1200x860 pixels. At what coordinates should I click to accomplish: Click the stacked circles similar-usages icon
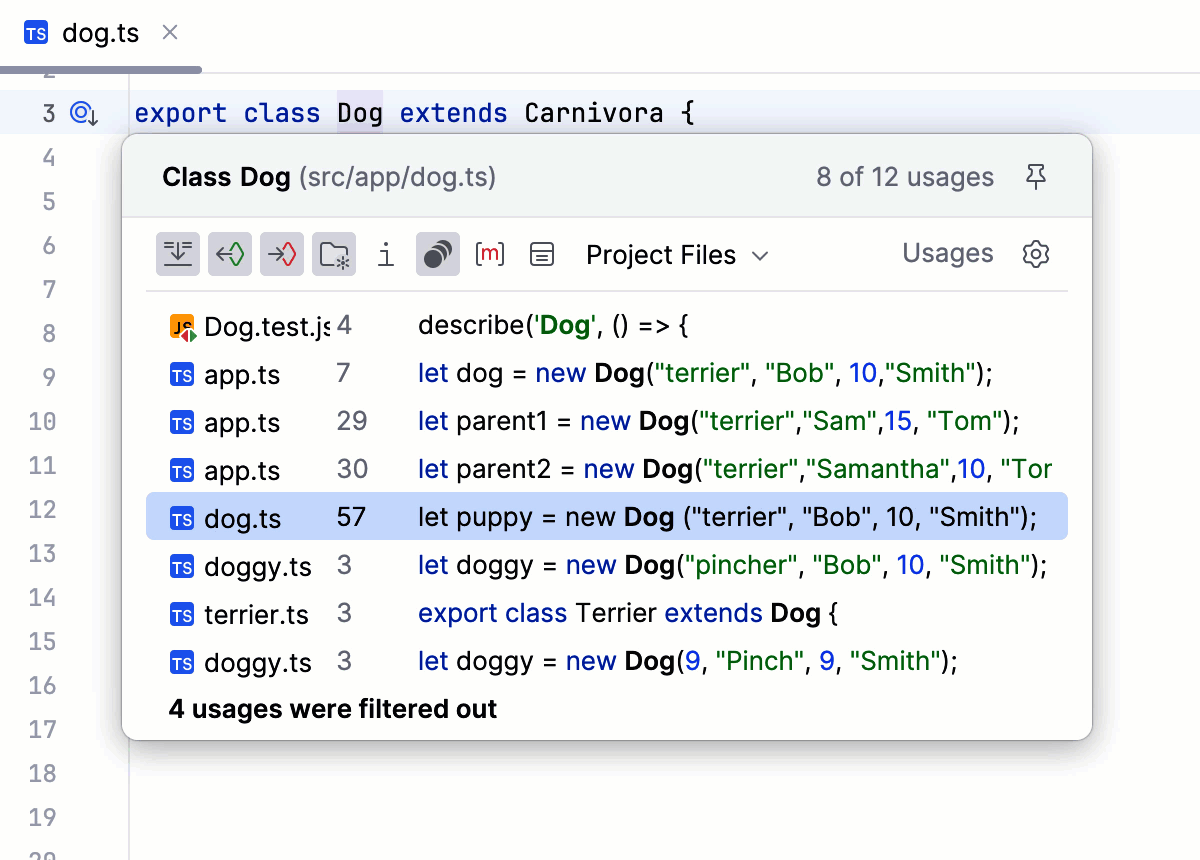[437, 254]
